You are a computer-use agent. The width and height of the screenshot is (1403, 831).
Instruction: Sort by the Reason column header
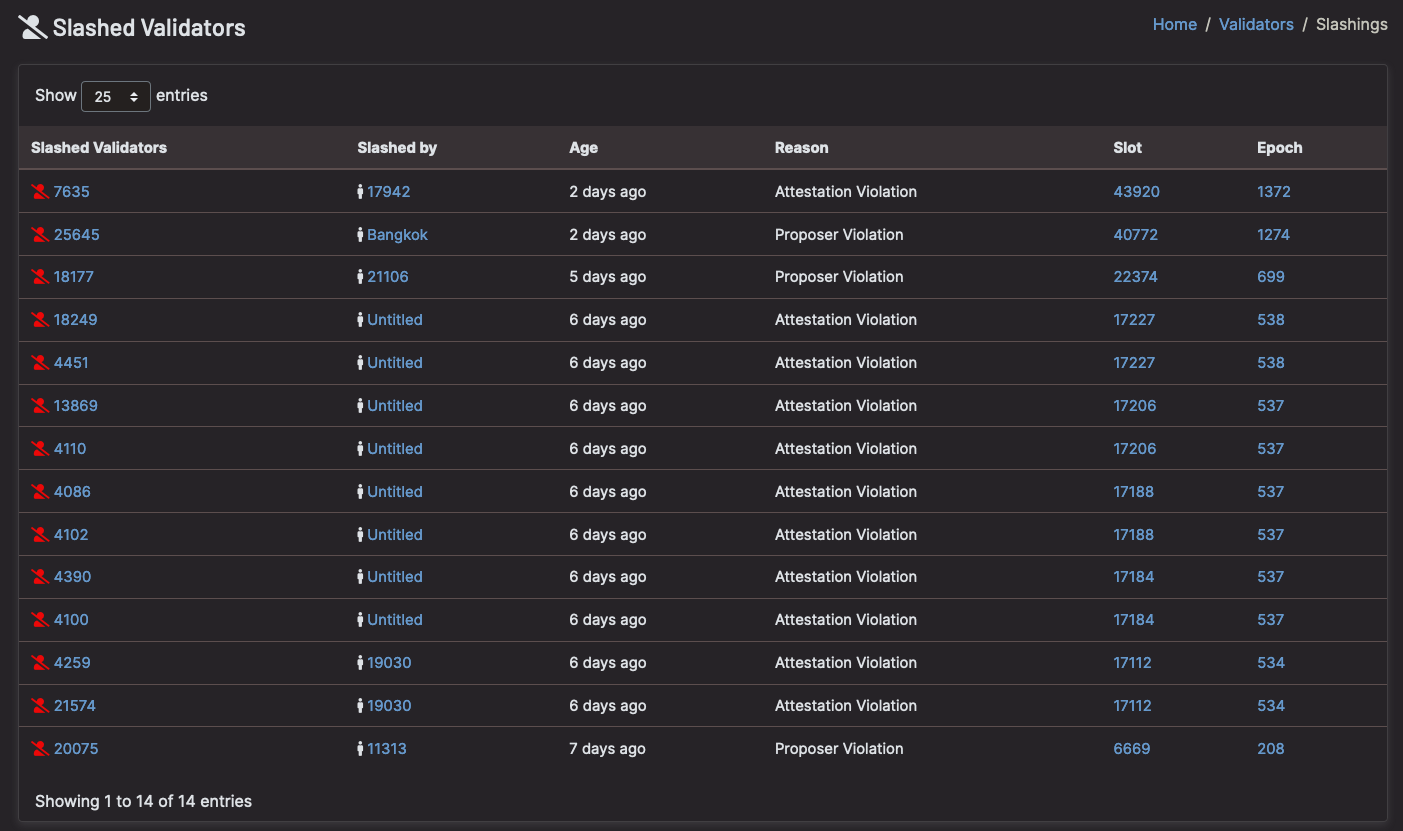pyautogui.click(x=801, y=148)
